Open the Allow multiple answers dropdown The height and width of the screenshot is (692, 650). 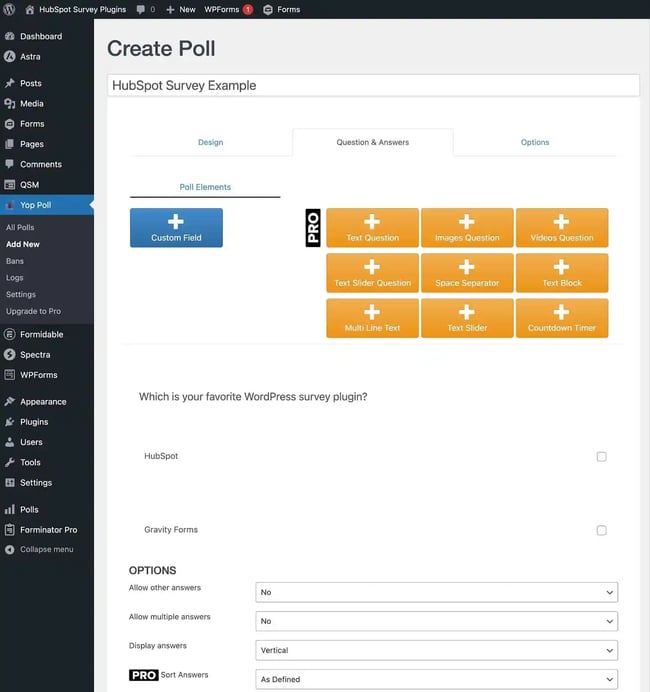436,621
